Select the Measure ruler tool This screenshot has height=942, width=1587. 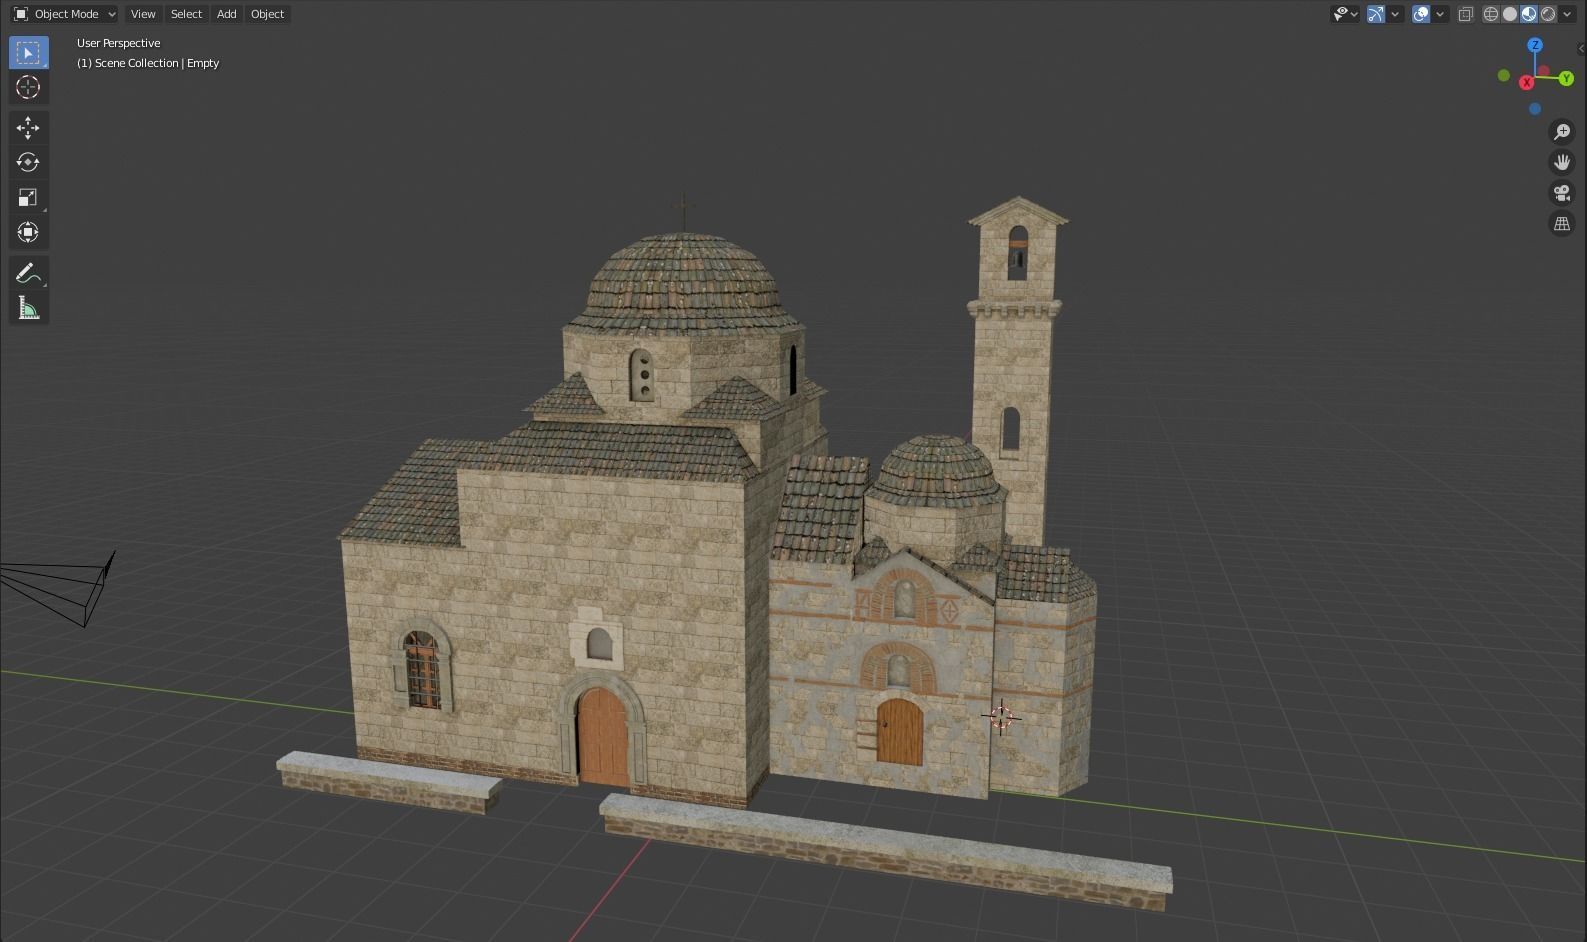point(28,307)
